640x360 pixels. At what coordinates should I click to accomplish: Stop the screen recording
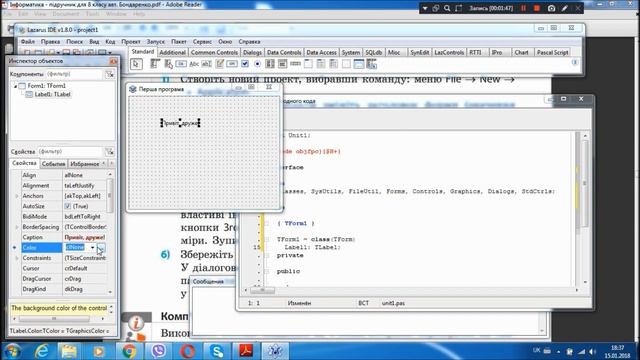coord(537,8)
